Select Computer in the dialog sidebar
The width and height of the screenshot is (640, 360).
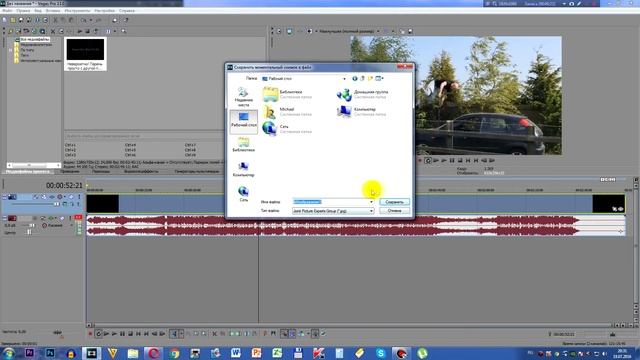[x=243, y=169]
